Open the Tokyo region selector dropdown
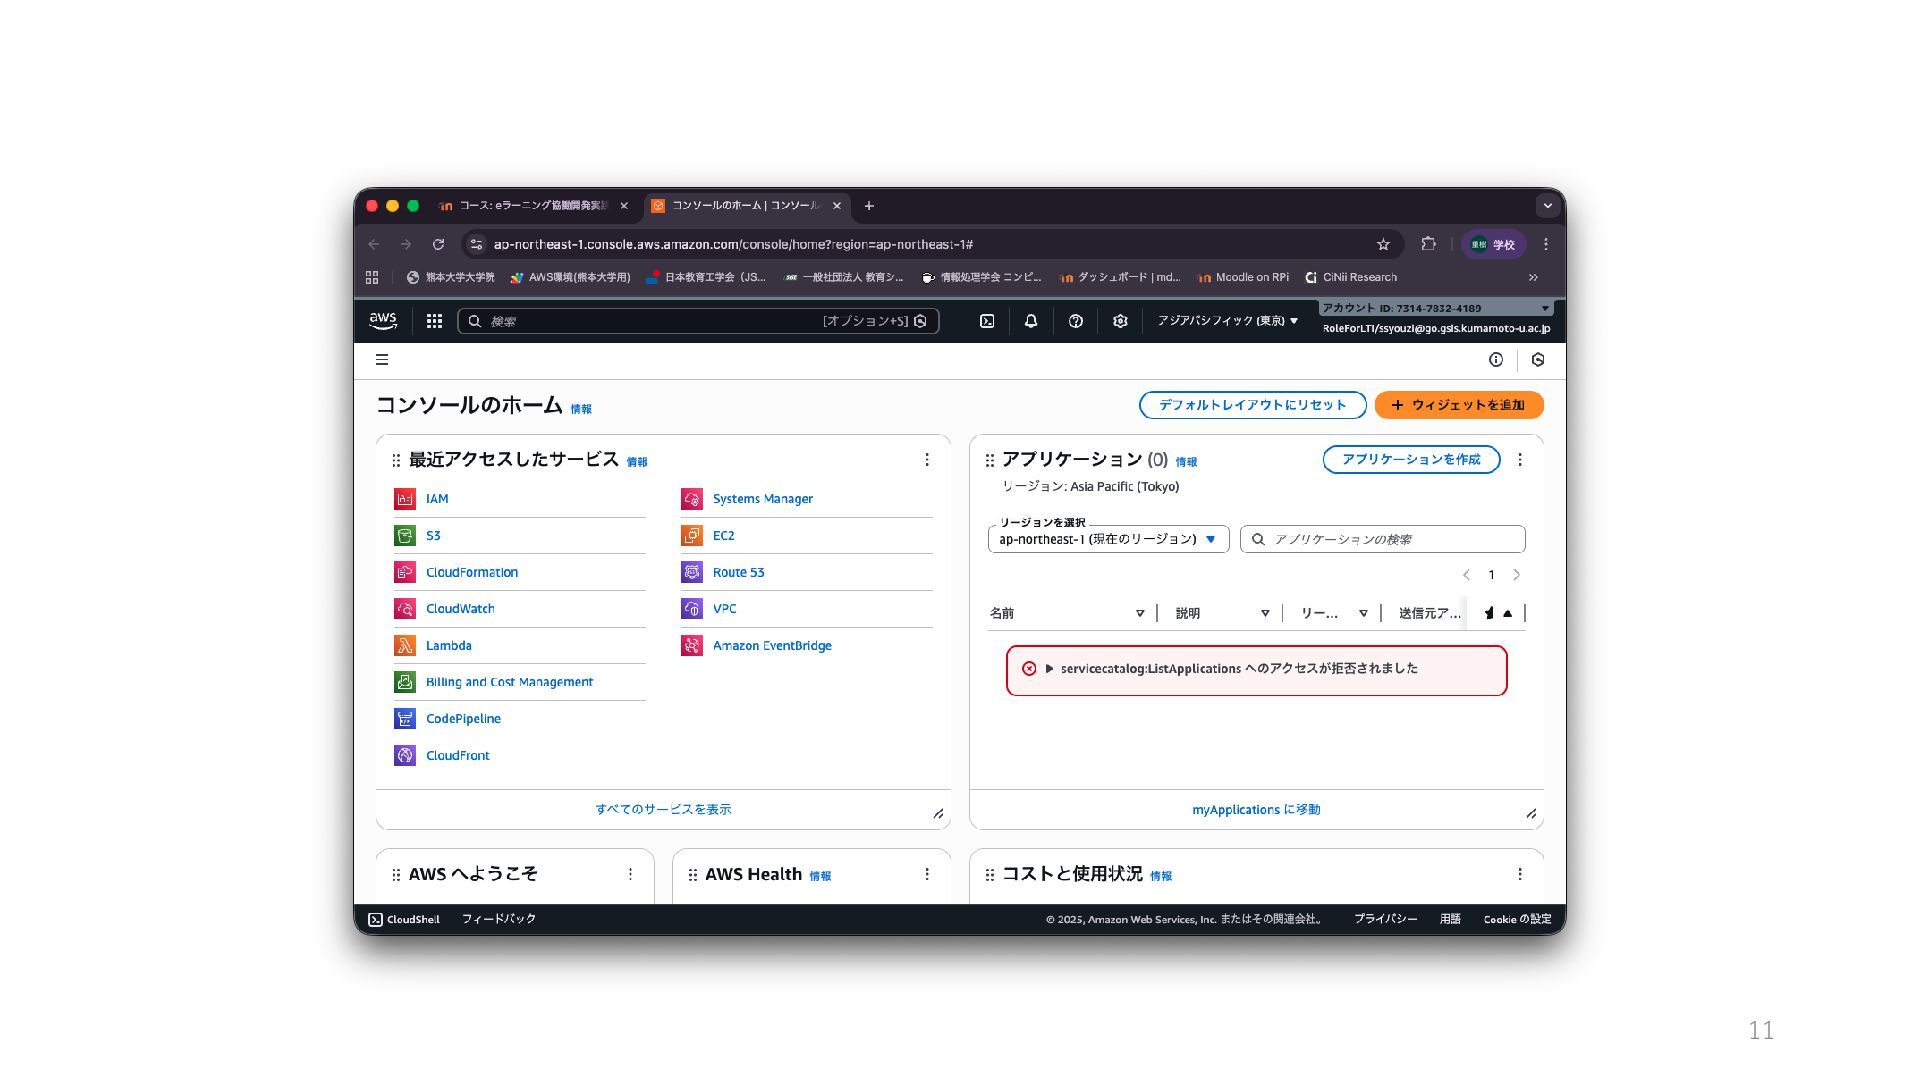 coord(1227,321)
